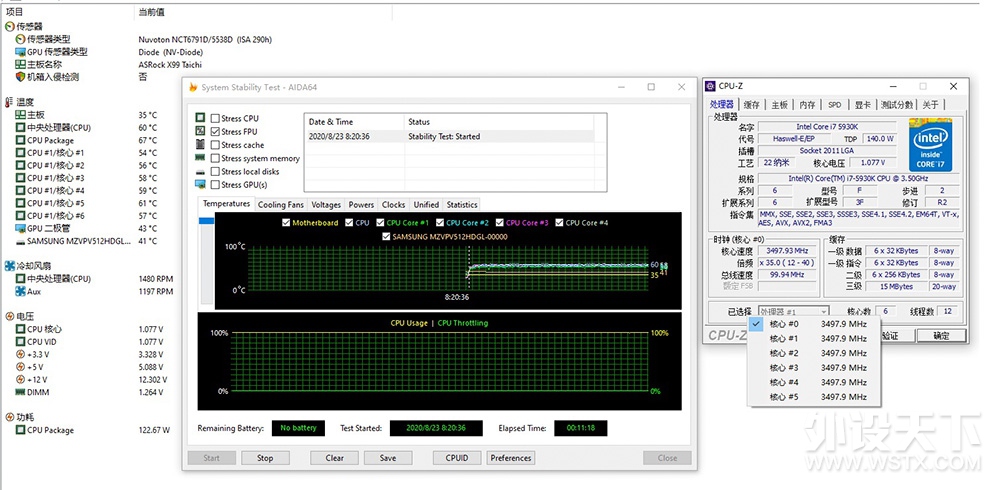Click the RAM icon beside Stress system memory
The width and height of the screenshot is (1000, 490).
point(200,158)
